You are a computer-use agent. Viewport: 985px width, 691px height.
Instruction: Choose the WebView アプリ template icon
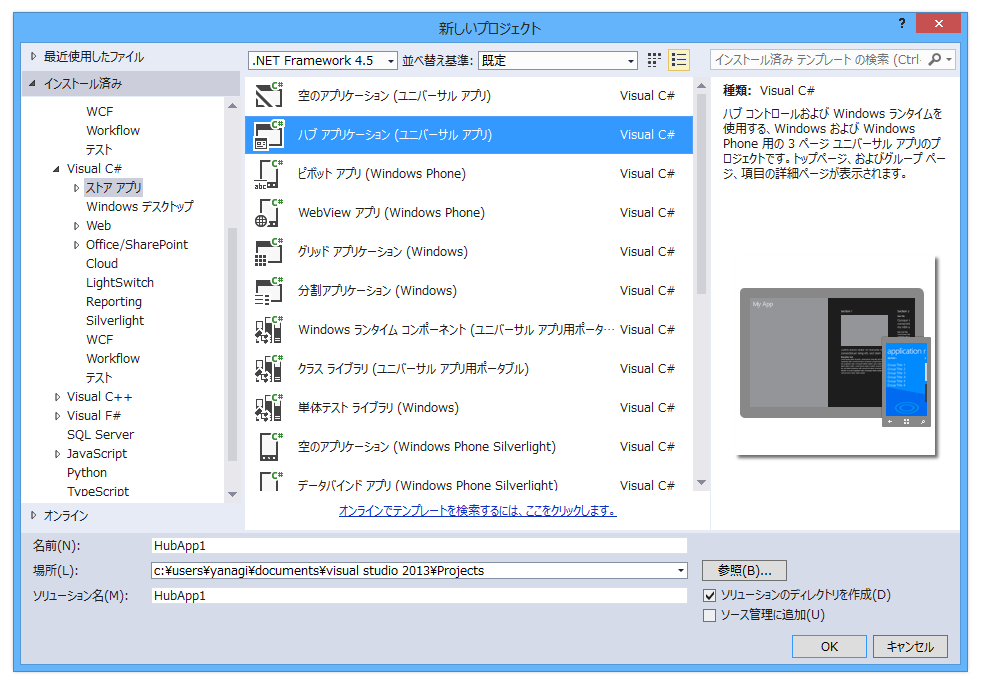[270, 212]
